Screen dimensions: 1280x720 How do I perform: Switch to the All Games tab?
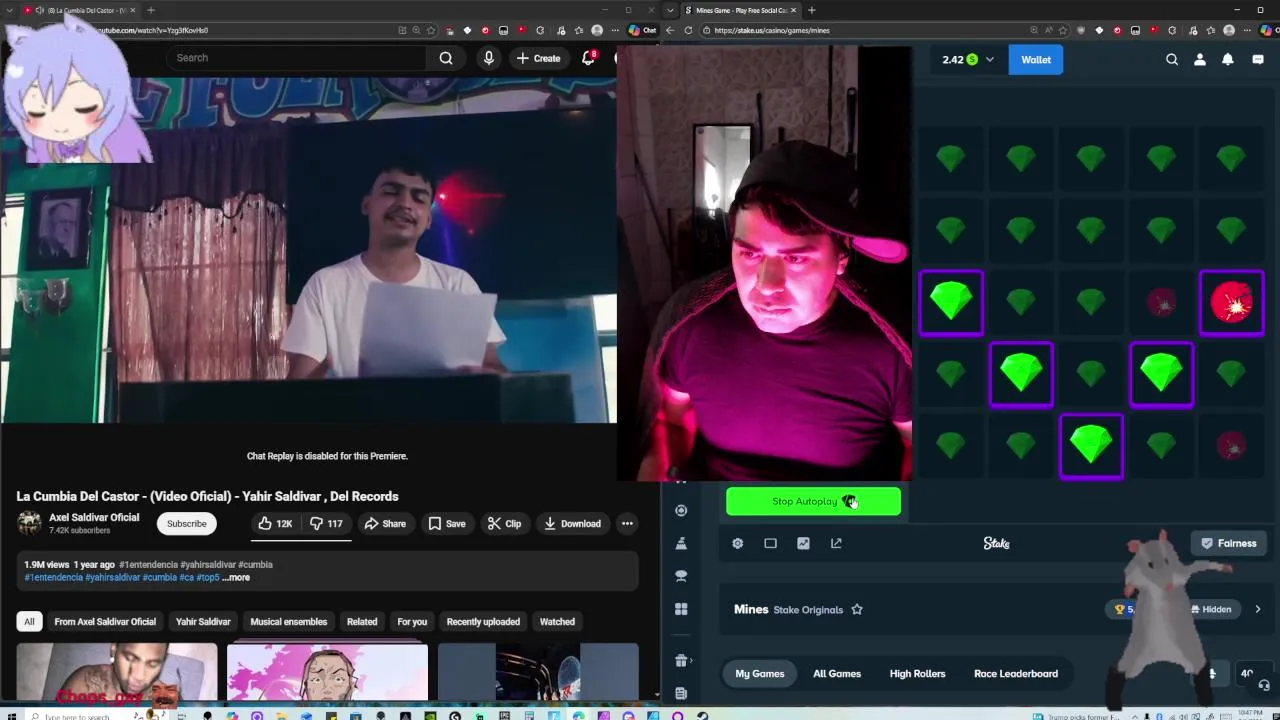pyautogui.click(x=837, y=673)
